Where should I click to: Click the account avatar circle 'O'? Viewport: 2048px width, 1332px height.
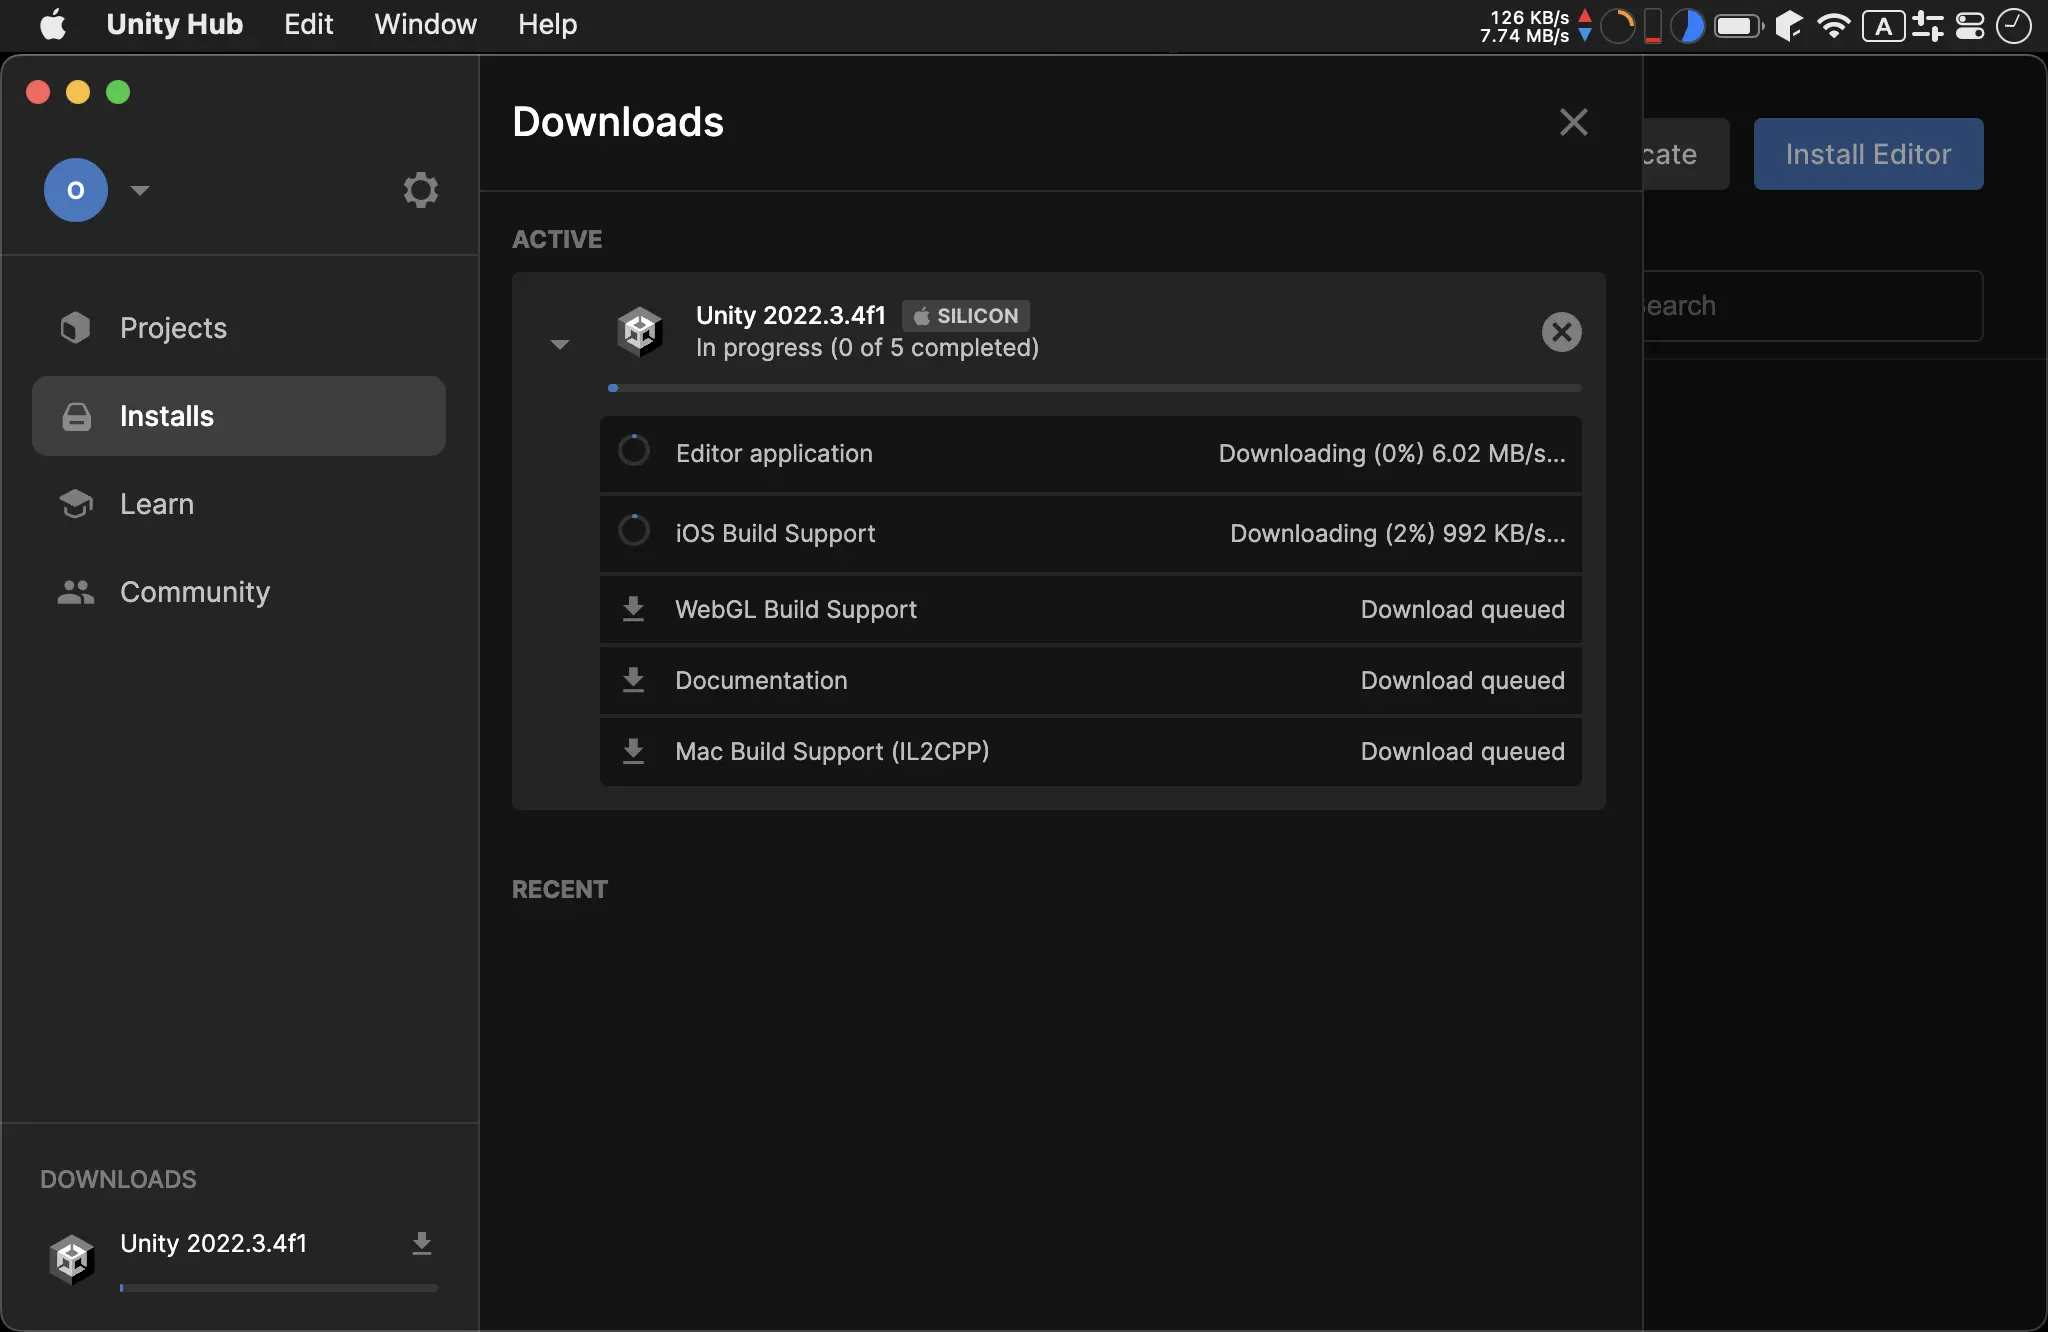click(x=76, y=190)
